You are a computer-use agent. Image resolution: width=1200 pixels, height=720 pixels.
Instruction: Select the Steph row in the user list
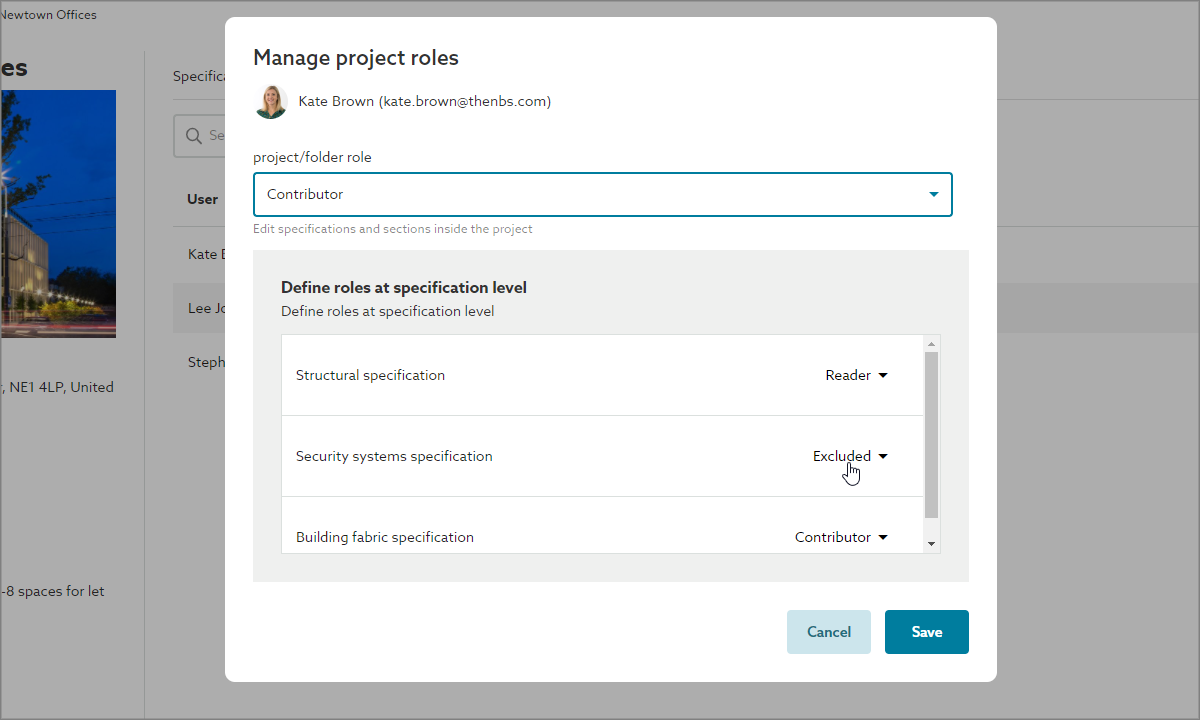coord(206,362)
